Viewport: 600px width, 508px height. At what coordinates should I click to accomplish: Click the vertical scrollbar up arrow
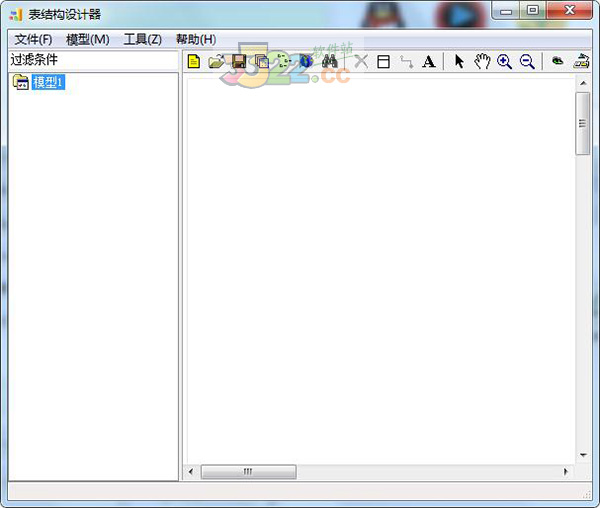[x=583, y=83]
